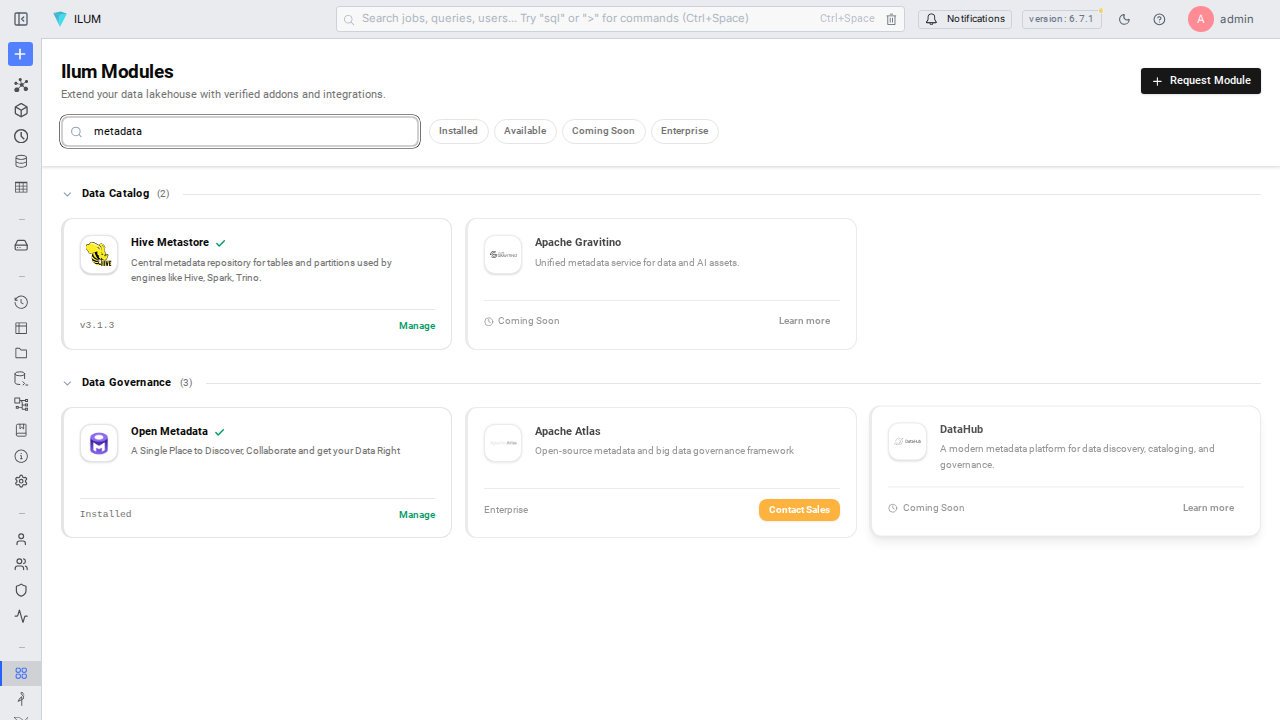Click the Apache Atlas title text
The width and height of the screenshot is (1280, 720).
[568, 432]
